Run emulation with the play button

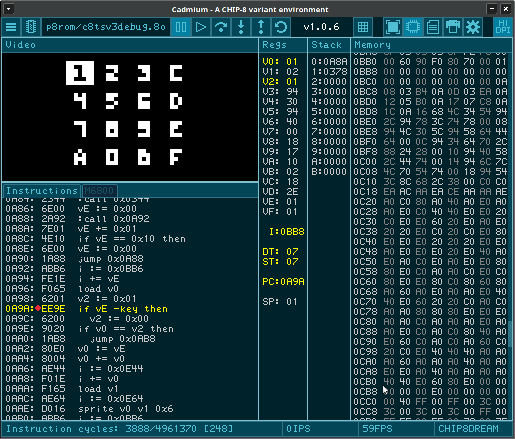click(x=201, y=27)
